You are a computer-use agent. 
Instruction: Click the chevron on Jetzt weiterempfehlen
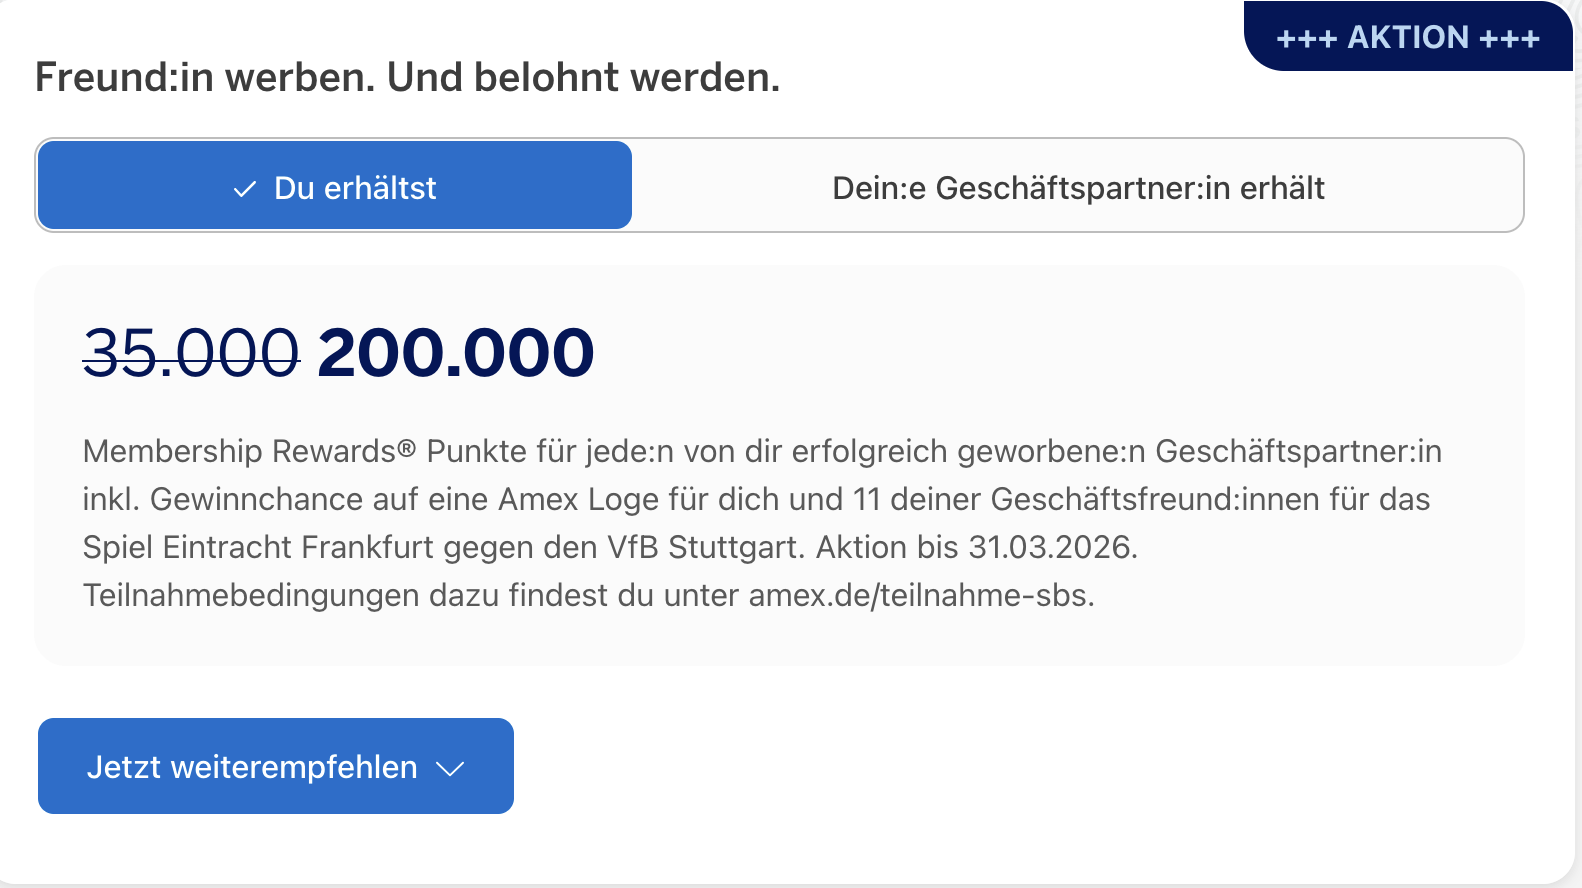click(x=451, y=768)
